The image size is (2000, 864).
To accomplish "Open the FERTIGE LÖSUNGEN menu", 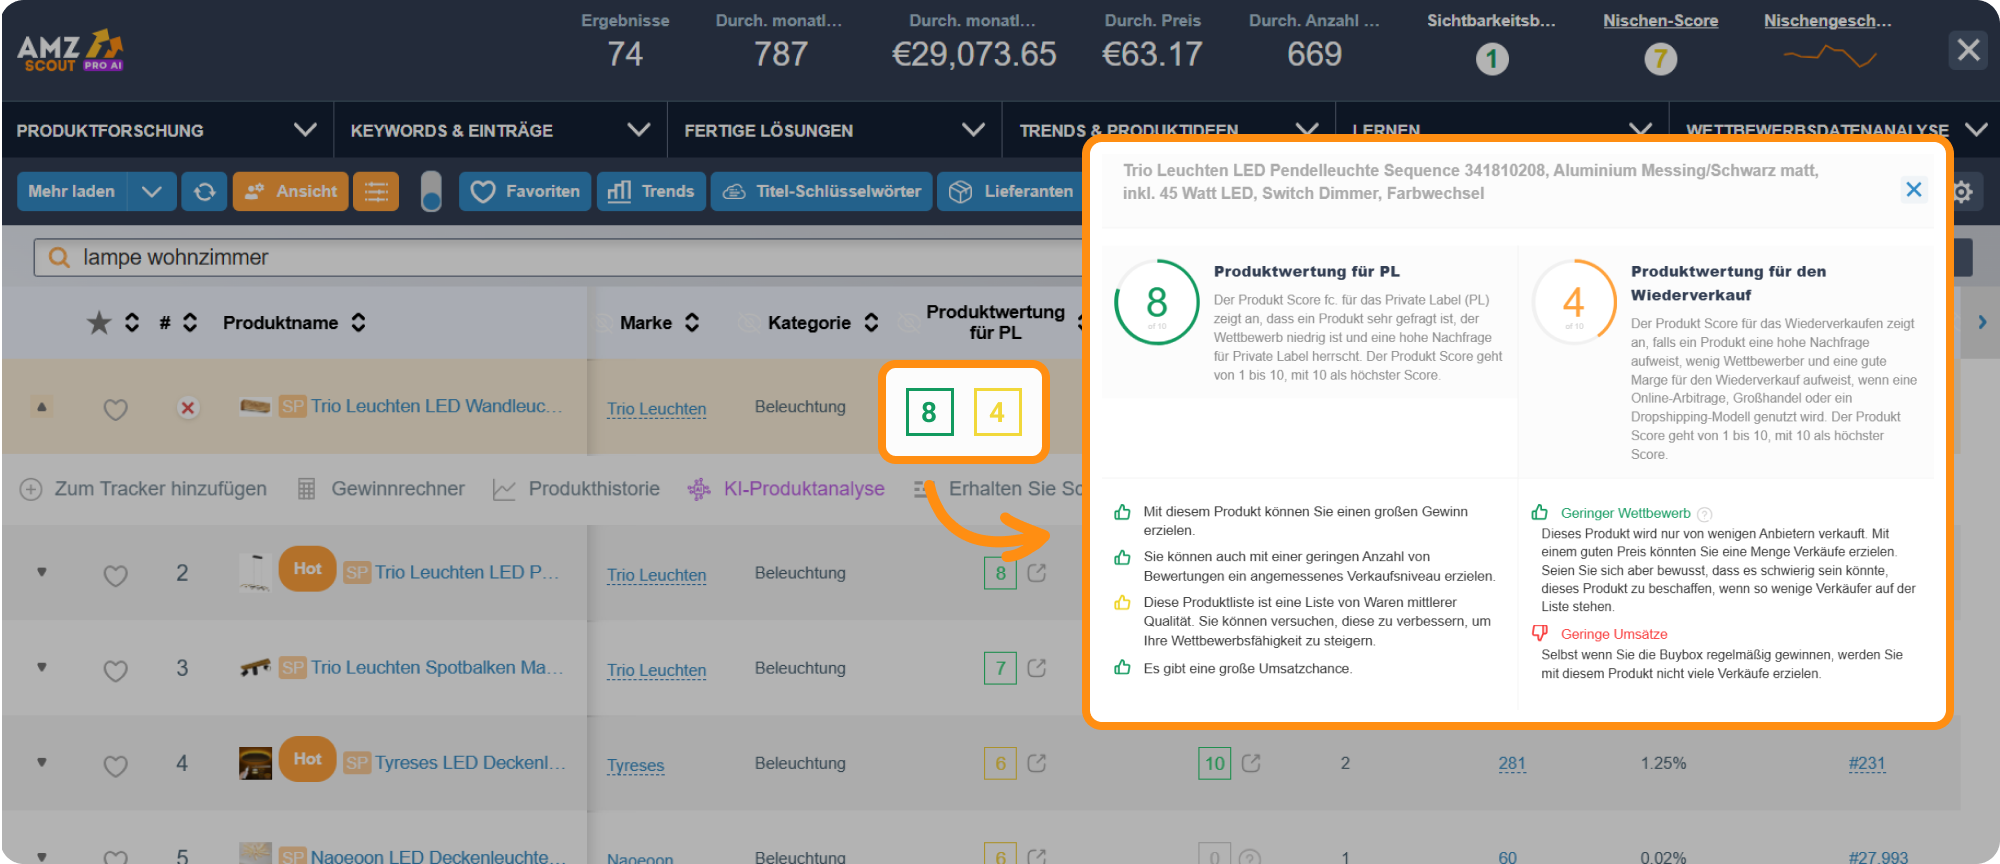I will (x=834, y=130).
